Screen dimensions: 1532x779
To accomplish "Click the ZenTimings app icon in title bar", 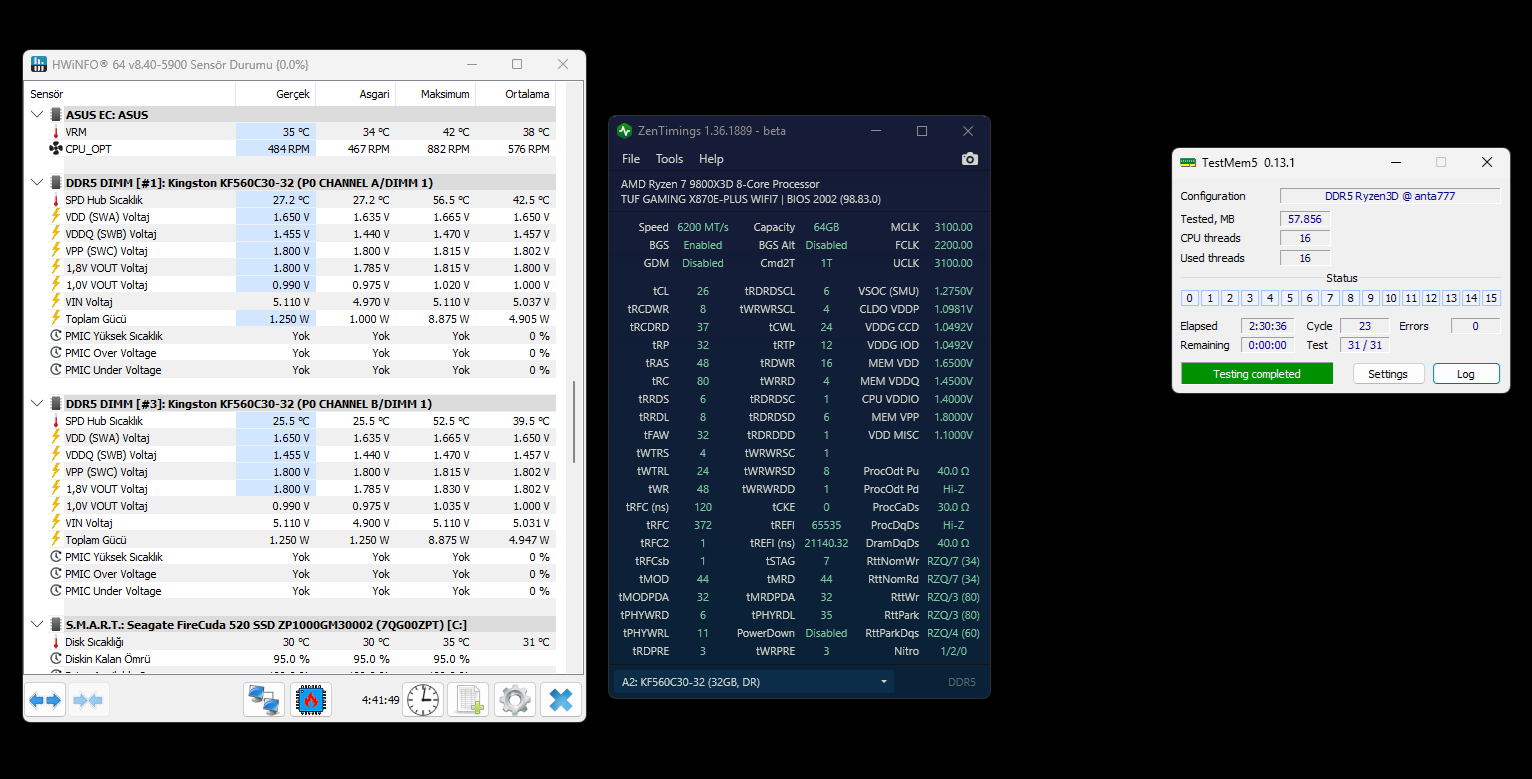I will coord(625,131).
